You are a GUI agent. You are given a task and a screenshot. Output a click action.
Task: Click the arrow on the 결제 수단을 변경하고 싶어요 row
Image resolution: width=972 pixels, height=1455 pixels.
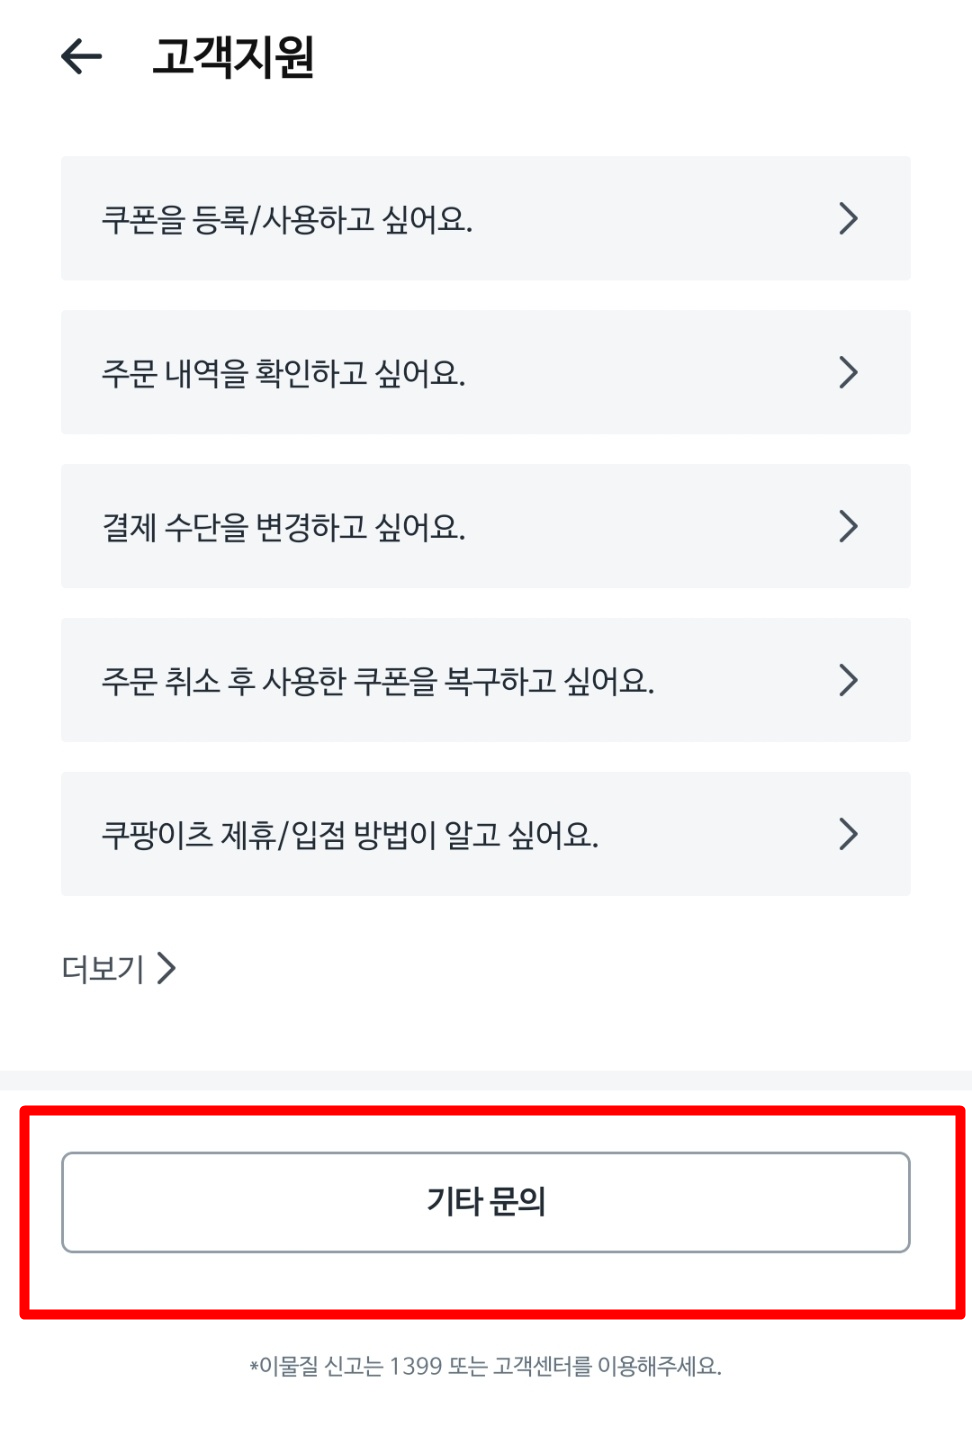click(x=849, y=526)
